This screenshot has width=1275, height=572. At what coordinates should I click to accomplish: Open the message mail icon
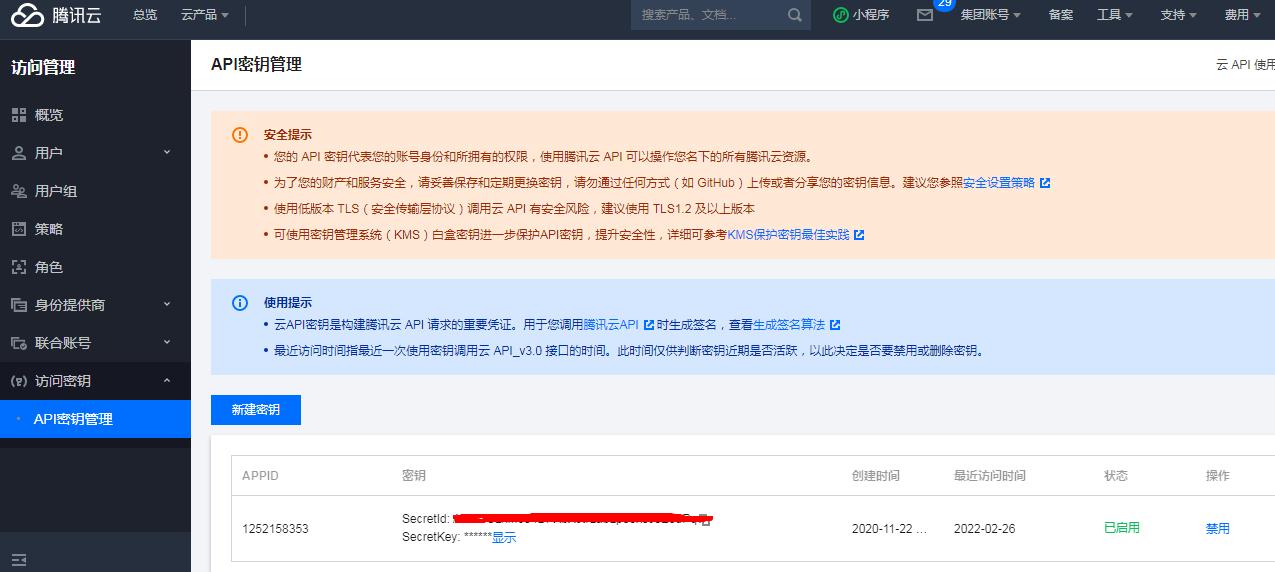[x=925, y=15]
